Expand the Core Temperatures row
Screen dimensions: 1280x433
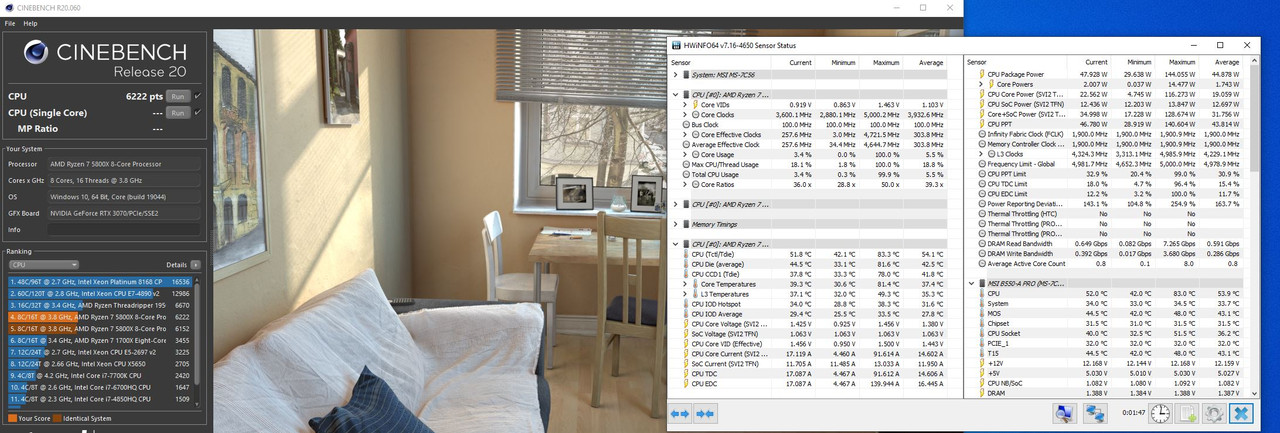pyautogui.click(x=685, y=284)
